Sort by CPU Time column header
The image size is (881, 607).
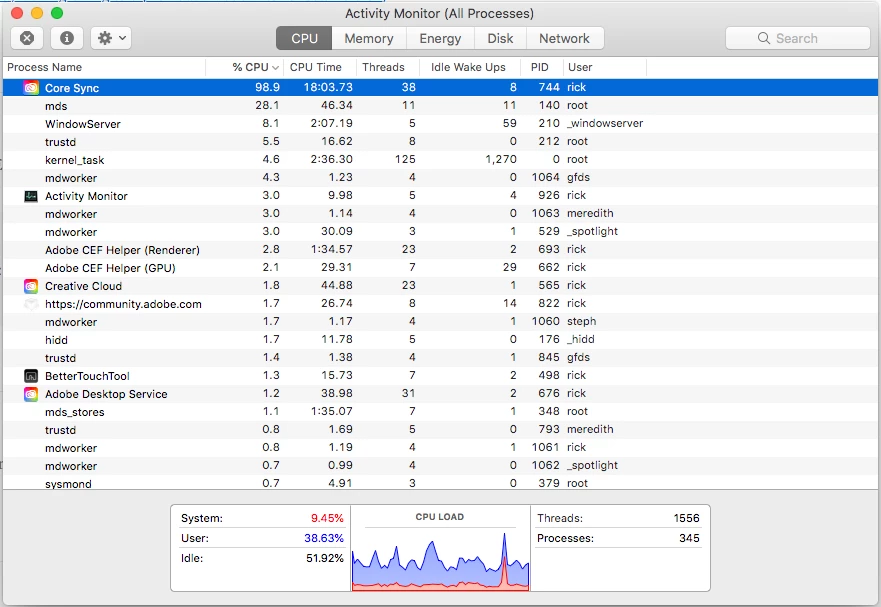(320, 67)
